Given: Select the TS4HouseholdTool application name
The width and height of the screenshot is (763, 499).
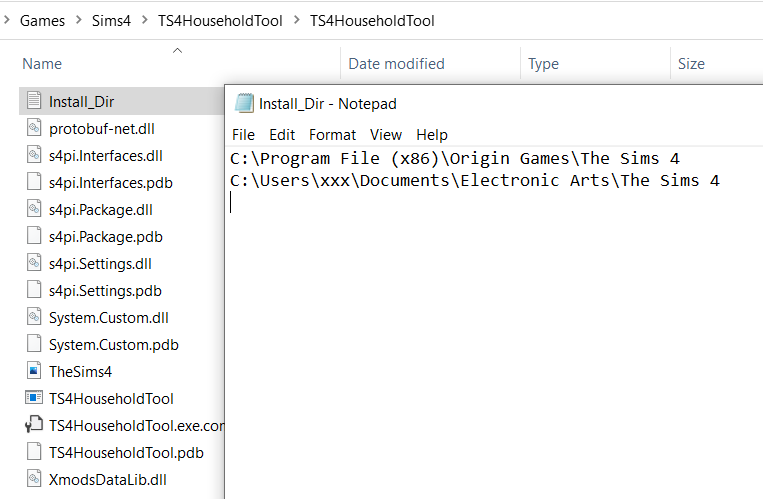Looking at the screenshot, I should 111,399.
